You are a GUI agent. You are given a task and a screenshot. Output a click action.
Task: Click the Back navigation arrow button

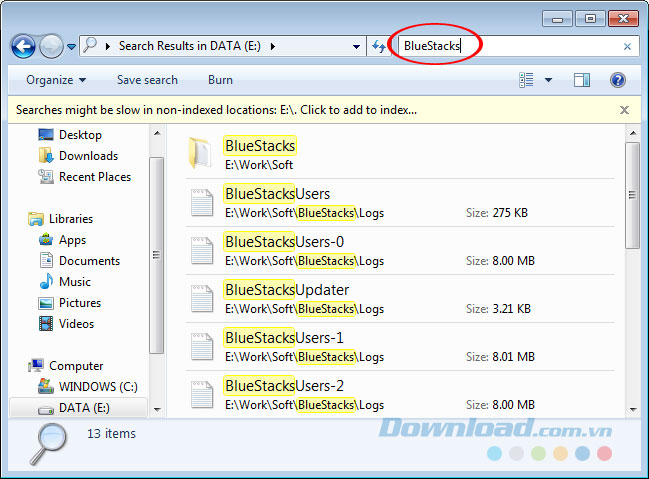point(23,46)
